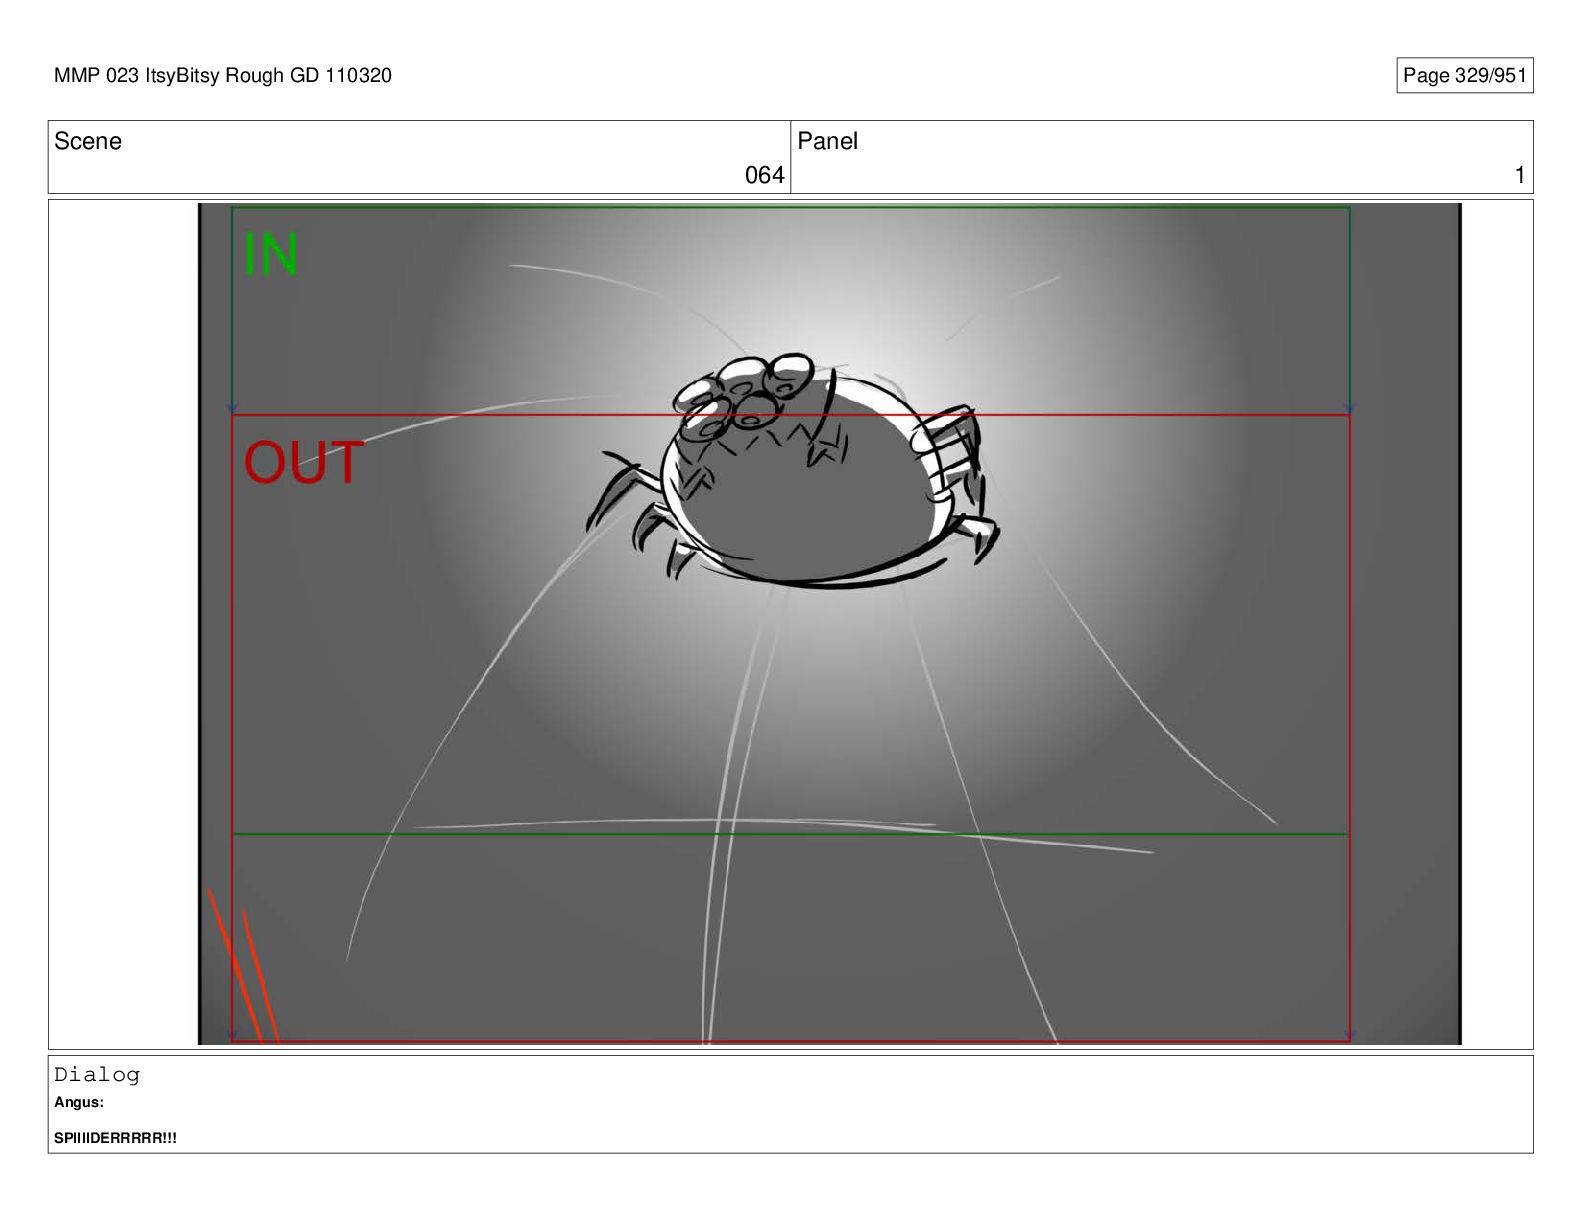Click the speaker name 'Angus:'
The height and width of the screenshot is (1225, 1582).
(x=79, y=1102)
